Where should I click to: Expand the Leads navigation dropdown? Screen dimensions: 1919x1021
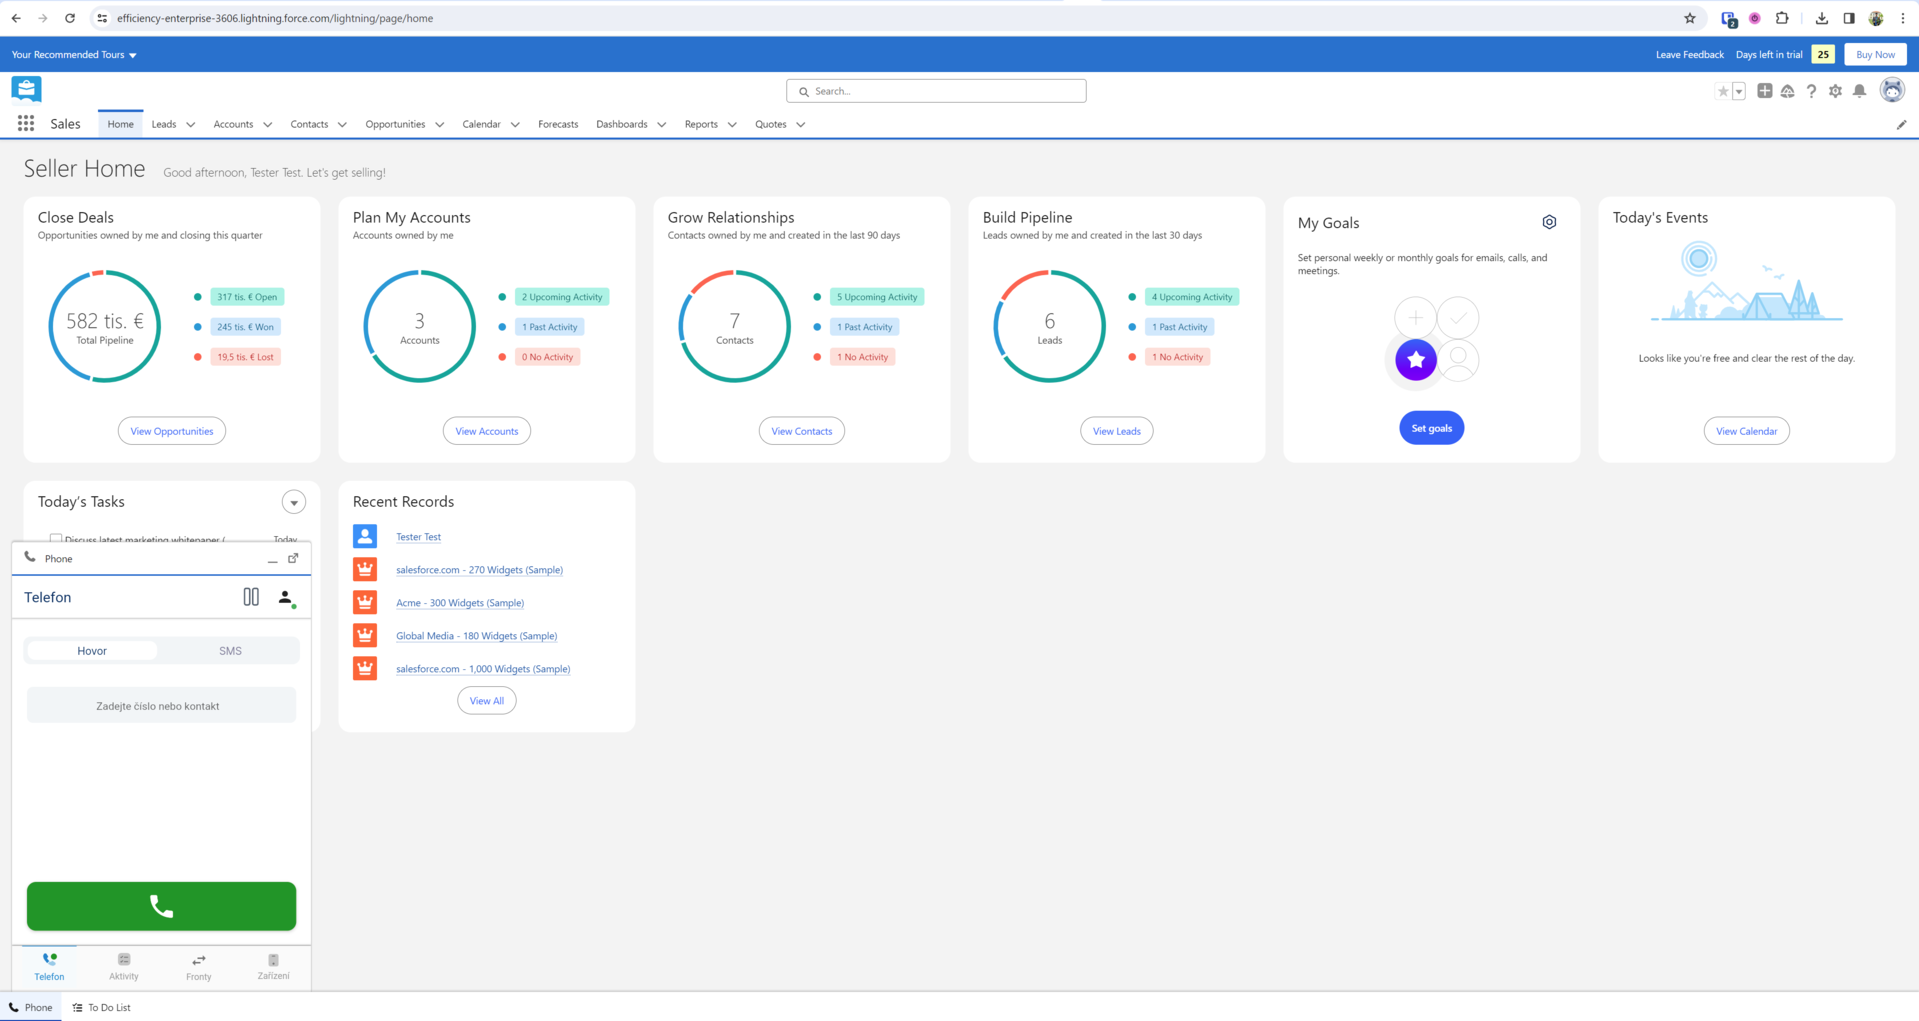[190, 125]
